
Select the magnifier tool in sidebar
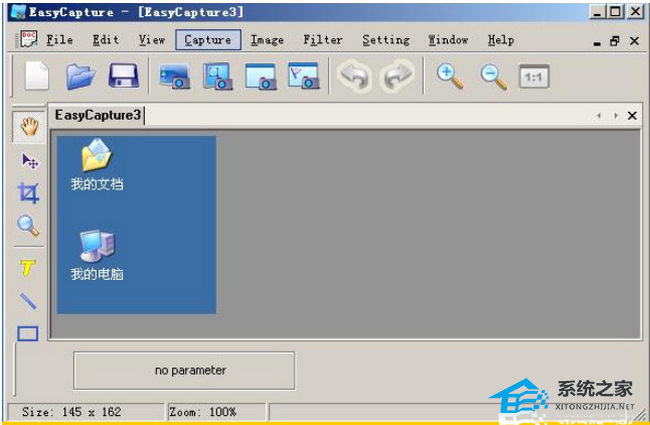click(x=28, y=226)
